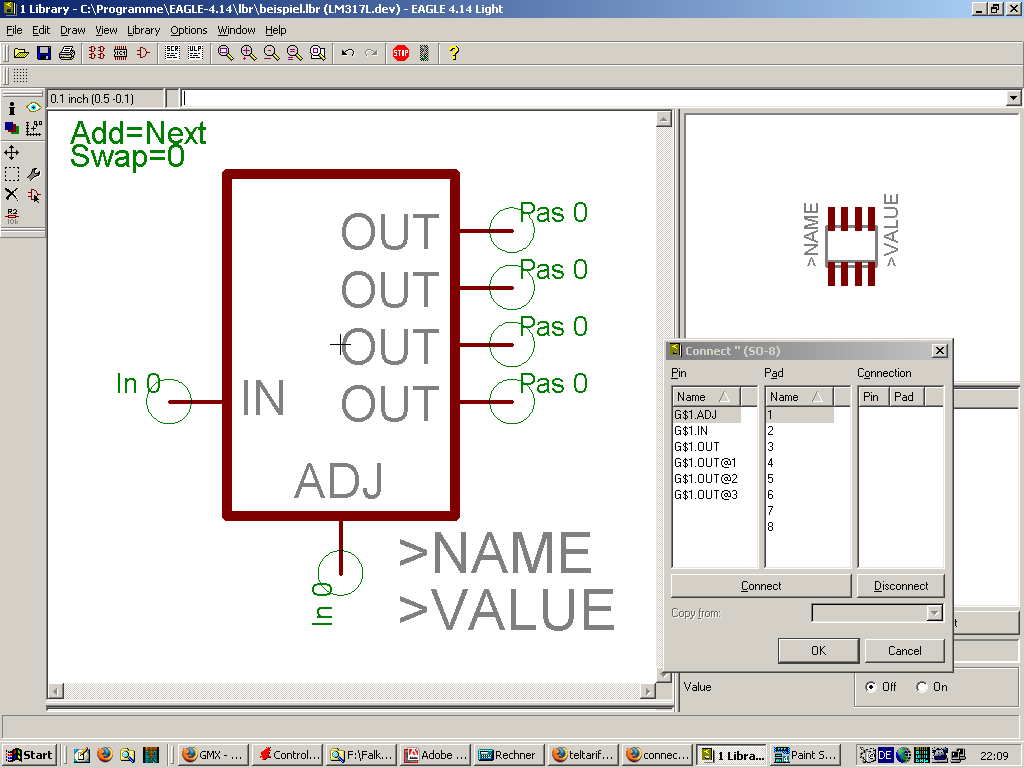Click the Zoom select area icon
The width and height of the screenshot is (1024, 768).
[318, 53]
